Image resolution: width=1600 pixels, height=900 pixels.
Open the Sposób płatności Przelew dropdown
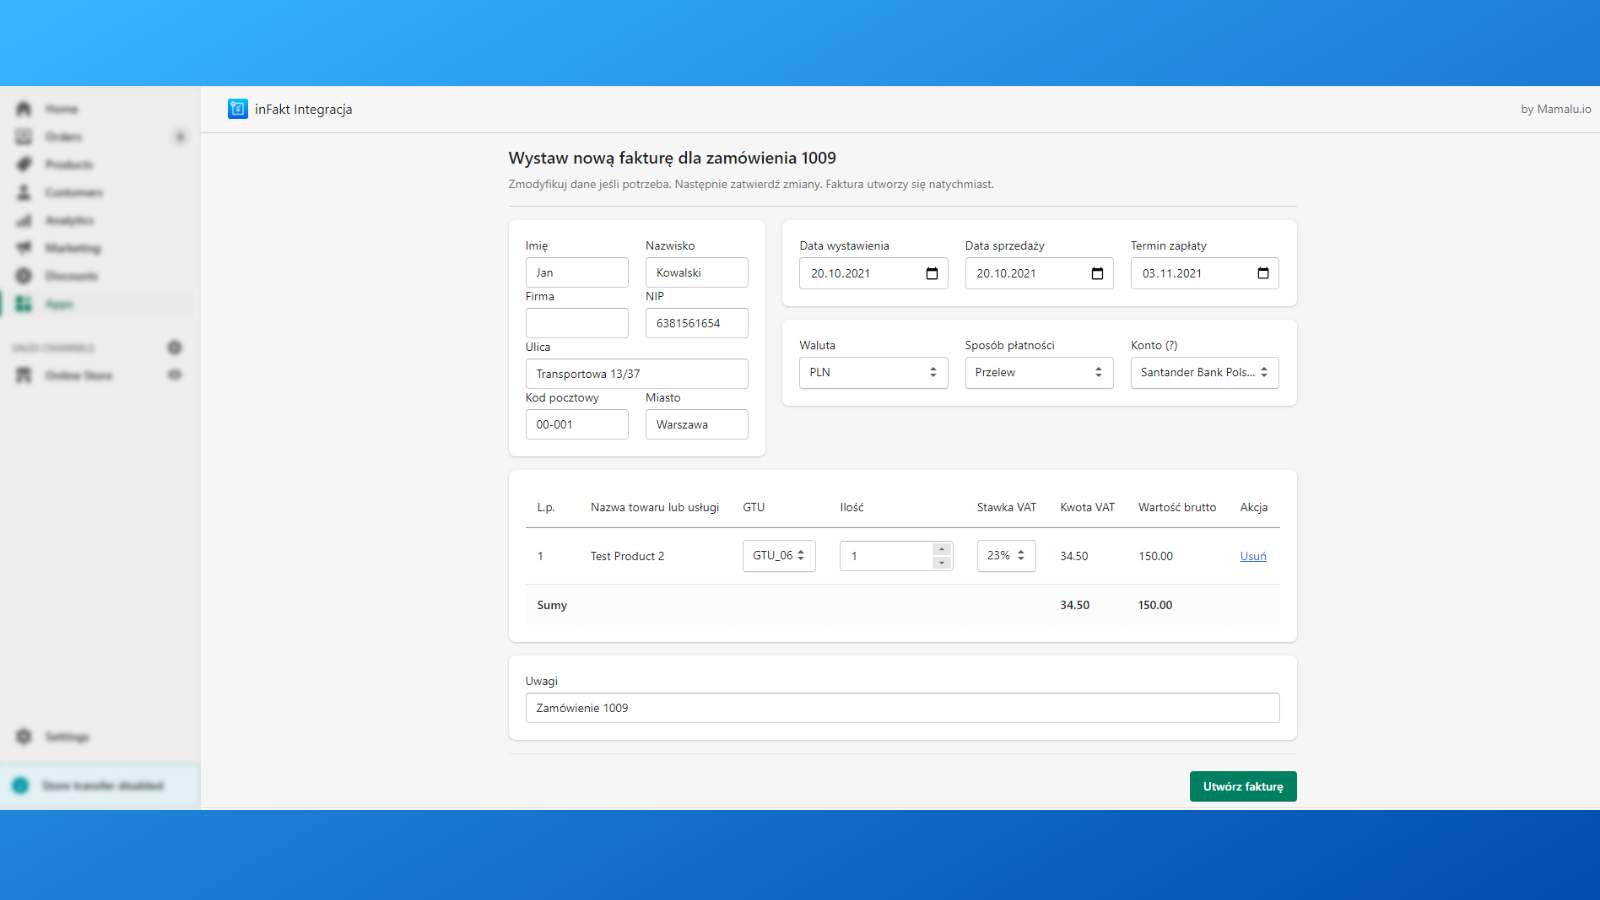pos(1039,372)
